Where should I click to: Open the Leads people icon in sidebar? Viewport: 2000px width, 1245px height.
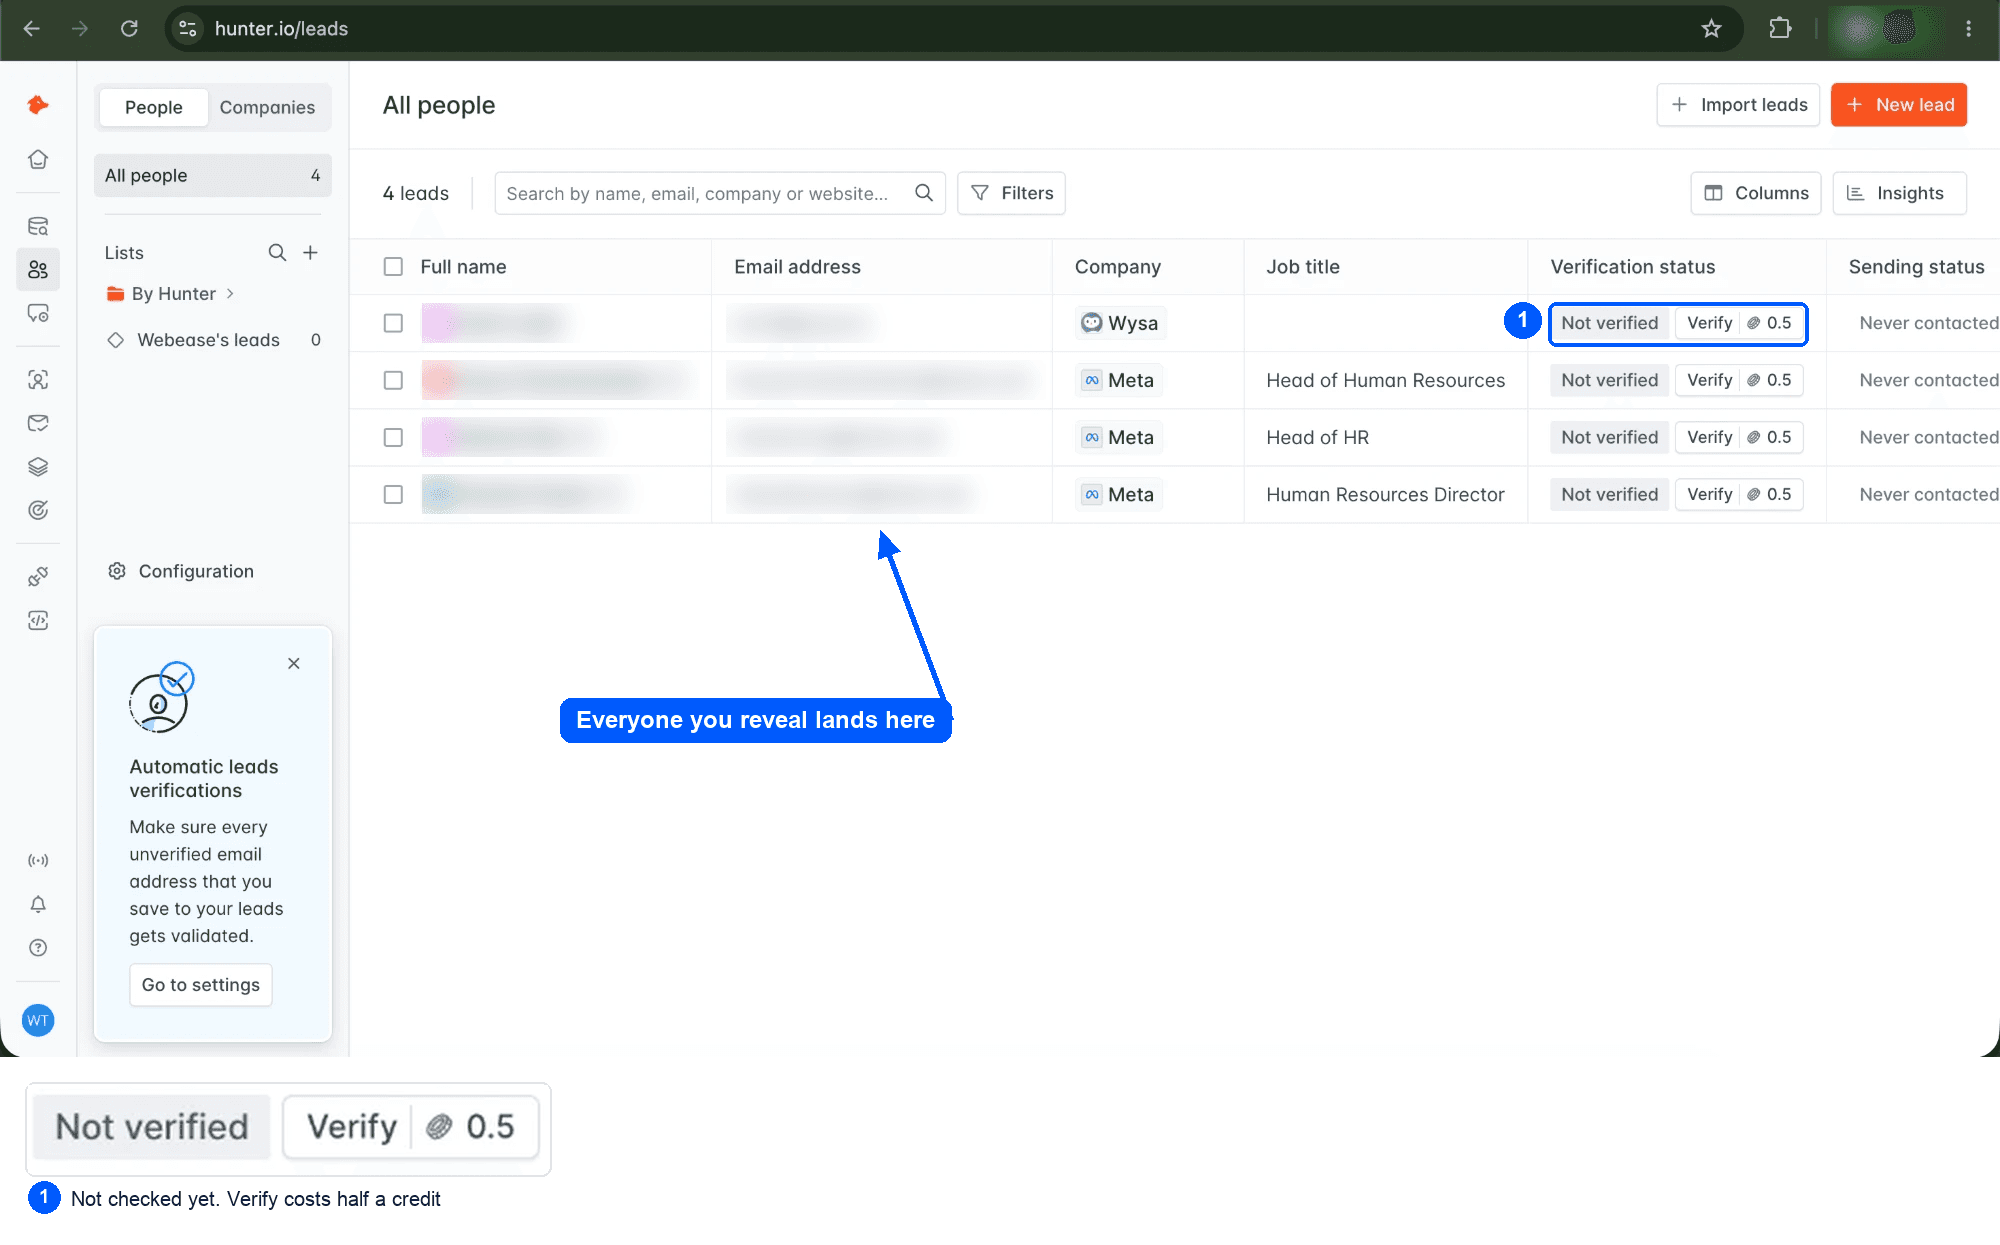click(38, 270)
